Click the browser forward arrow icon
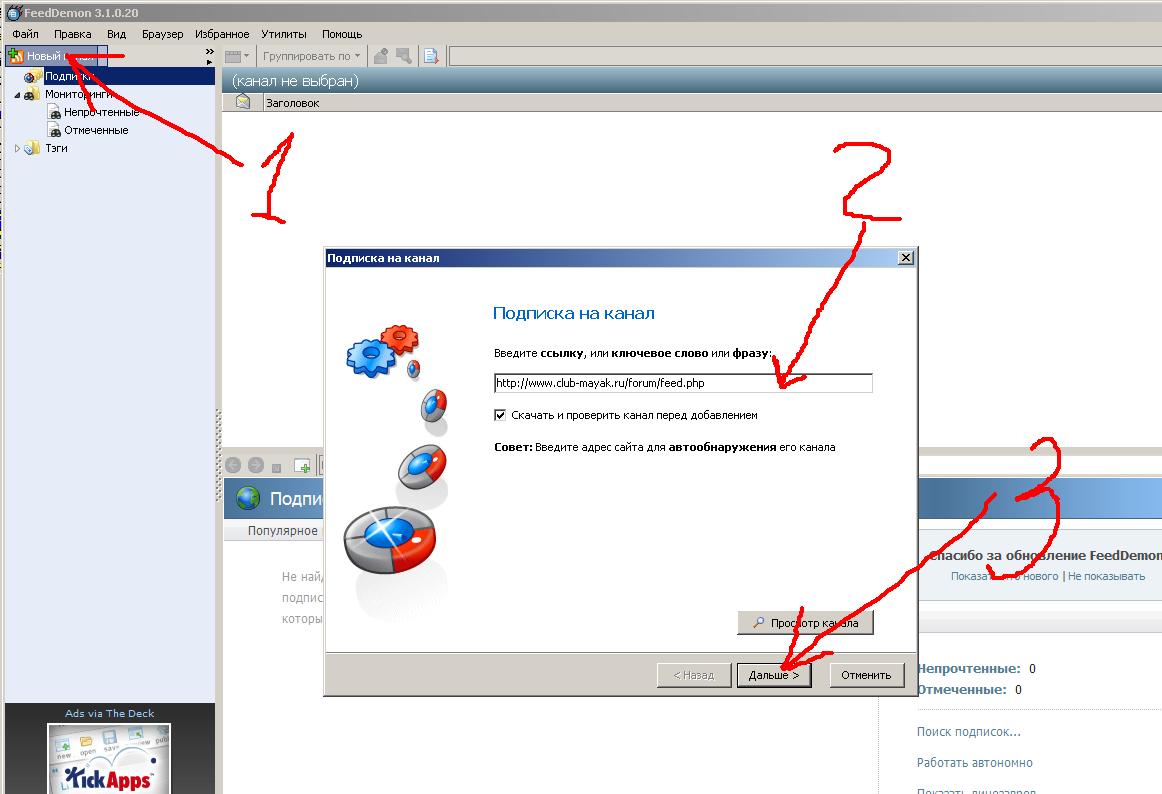The width and height of the screenshot is (1162, 794). [256, 466]
